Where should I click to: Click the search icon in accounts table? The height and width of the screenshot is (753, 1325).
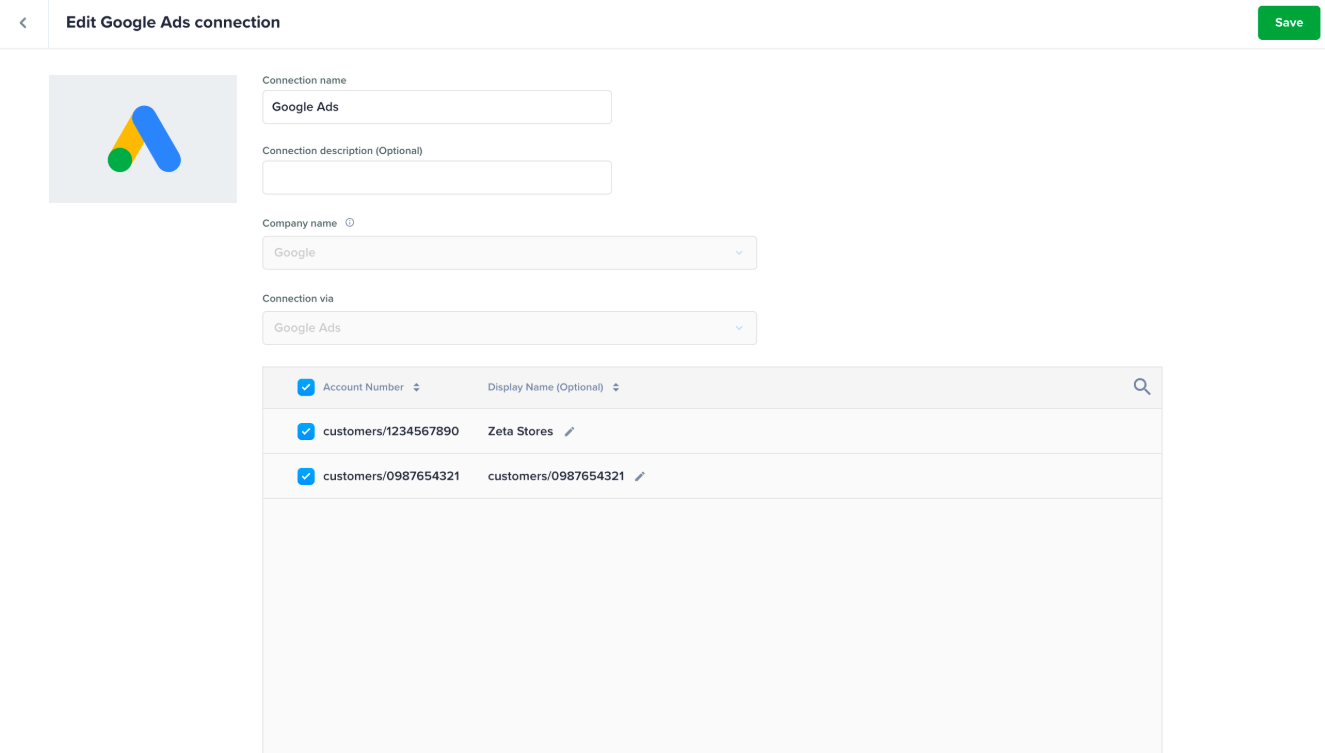1141,387
